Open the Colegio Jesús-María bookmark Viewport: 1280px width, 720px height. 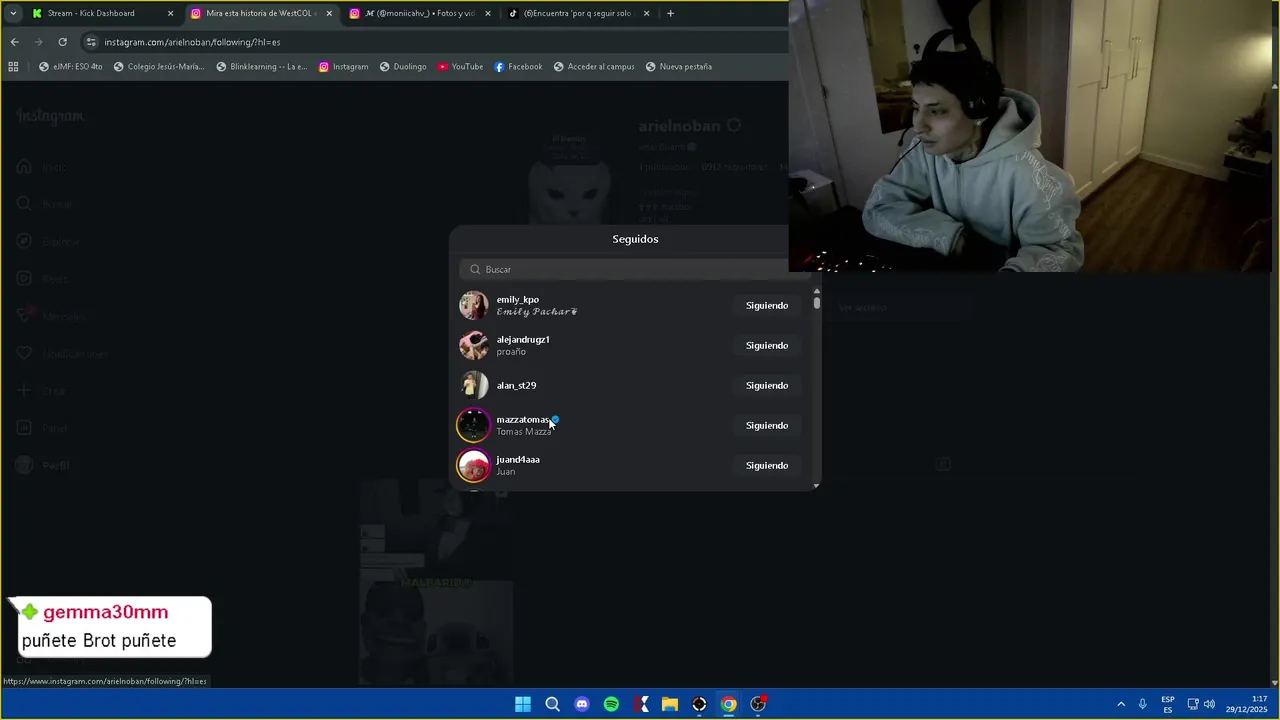tap(159, 67)
